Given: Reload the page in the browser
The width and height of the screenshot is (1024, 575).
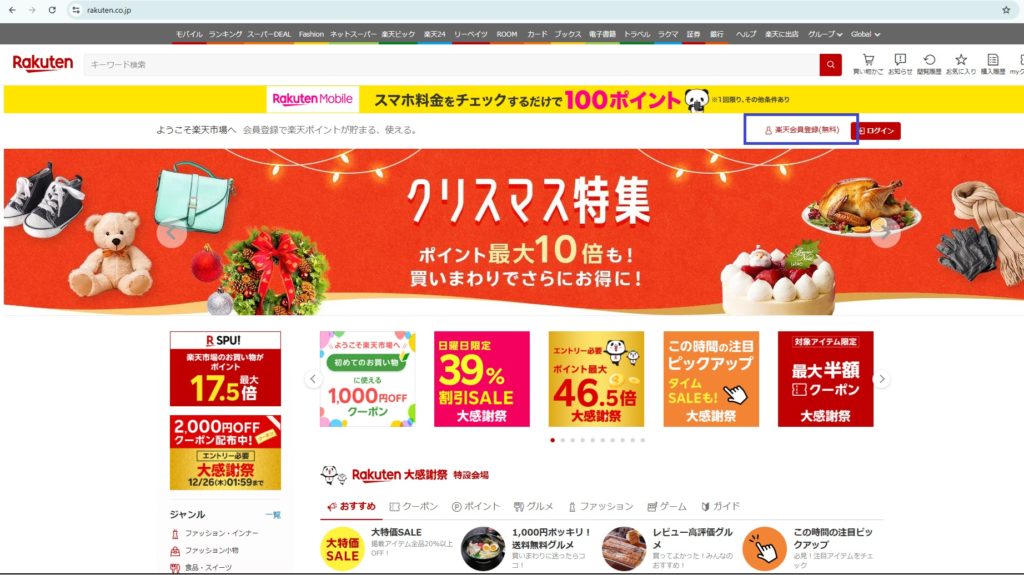Looking at the screenshot, I should (x=52, y=10).
